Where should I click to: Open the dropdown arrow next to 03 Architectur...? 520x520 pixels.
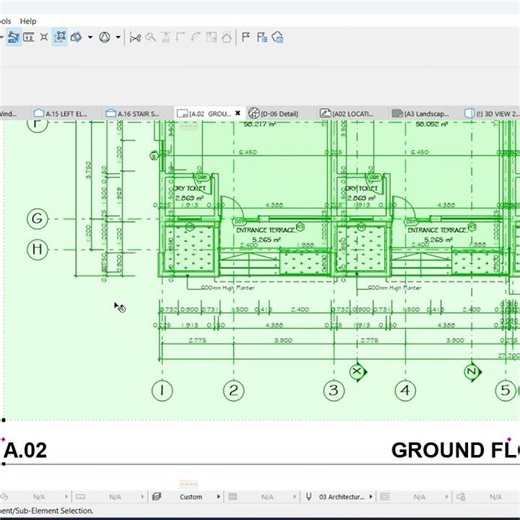[371, 497]
